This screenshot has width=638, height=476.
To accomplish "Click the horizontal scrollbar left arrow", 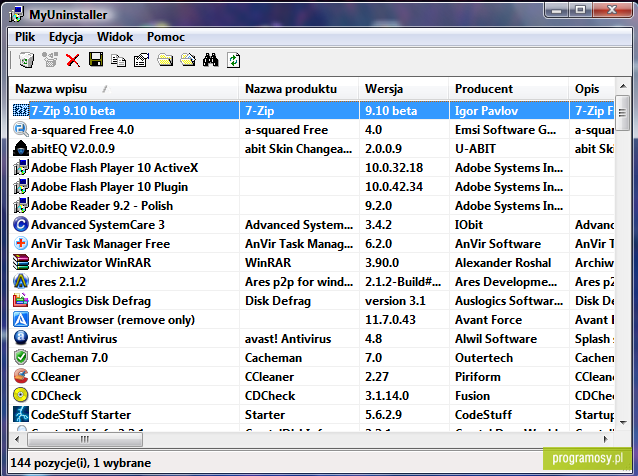I will (17, 439).
